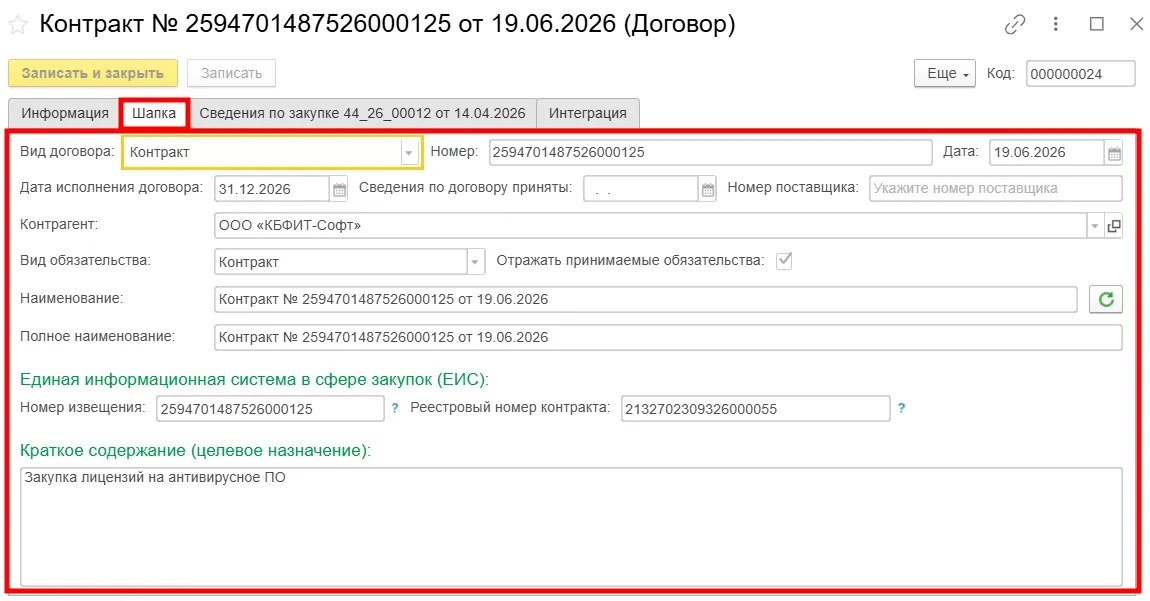The height and width of the screenshot is (601, 1150).
Task: Click the Дата исполнения договора value 31.12.2026
Action: (271, 189)
